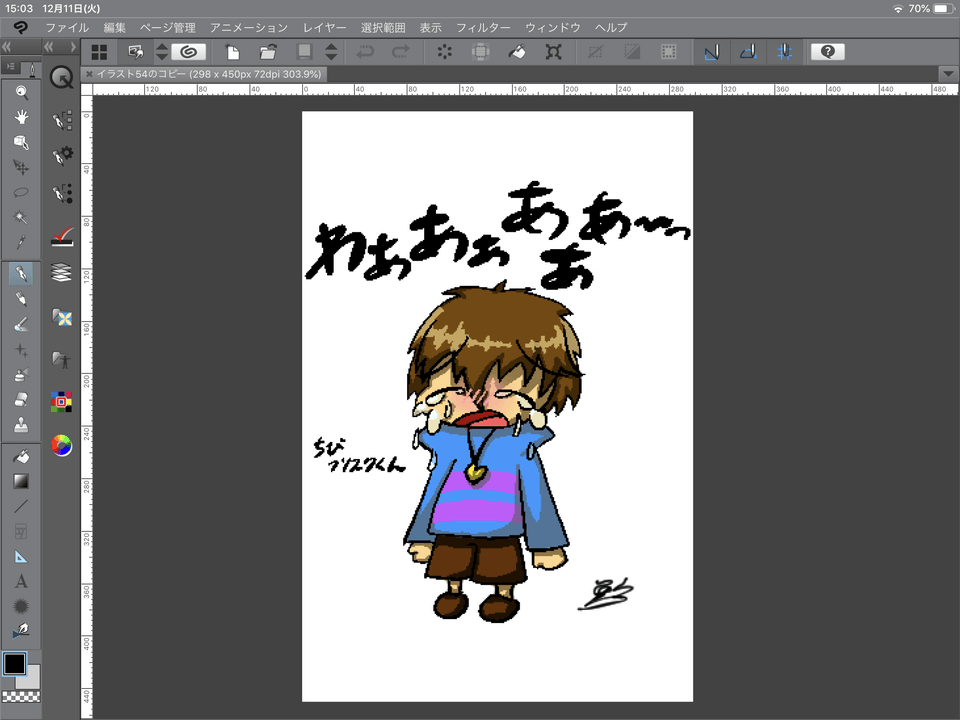Select the Gradient tool
960x720 pixels.
(20, 481)
